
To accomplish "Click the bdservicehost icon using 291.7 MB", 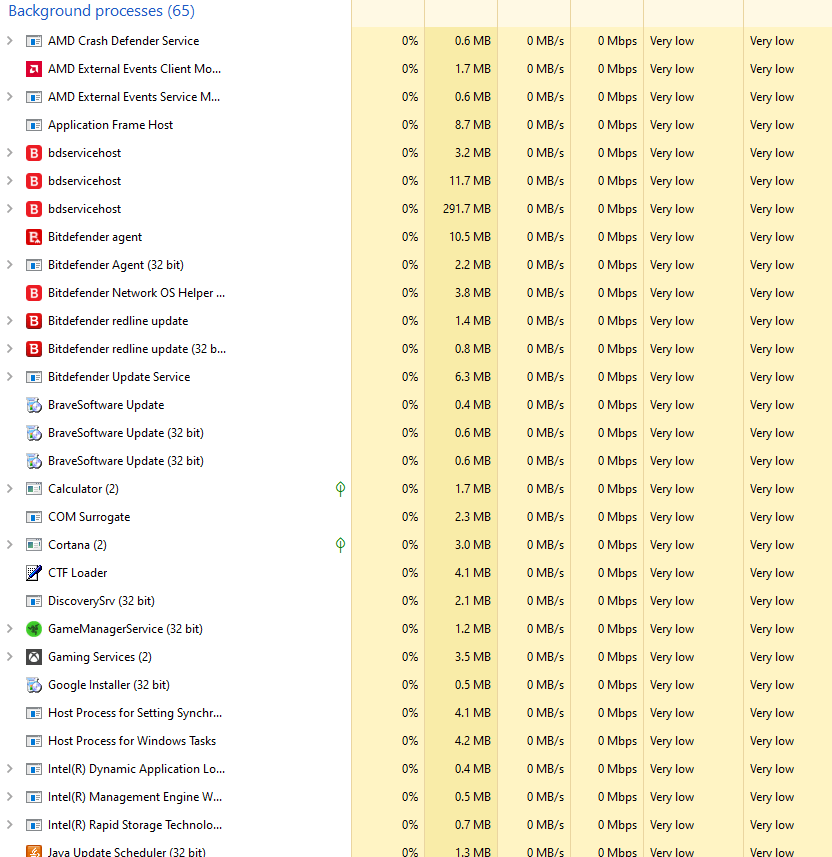I will pos(34,209).
